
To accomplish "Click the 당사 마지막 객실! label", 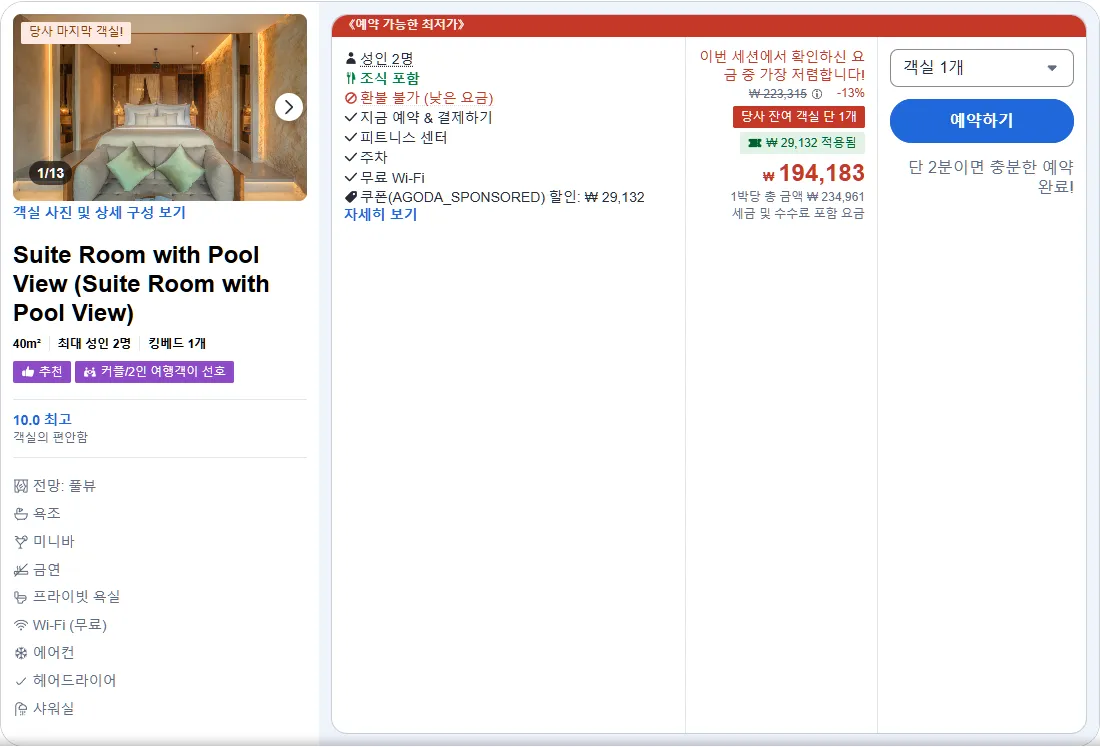I will pos(76,32).
